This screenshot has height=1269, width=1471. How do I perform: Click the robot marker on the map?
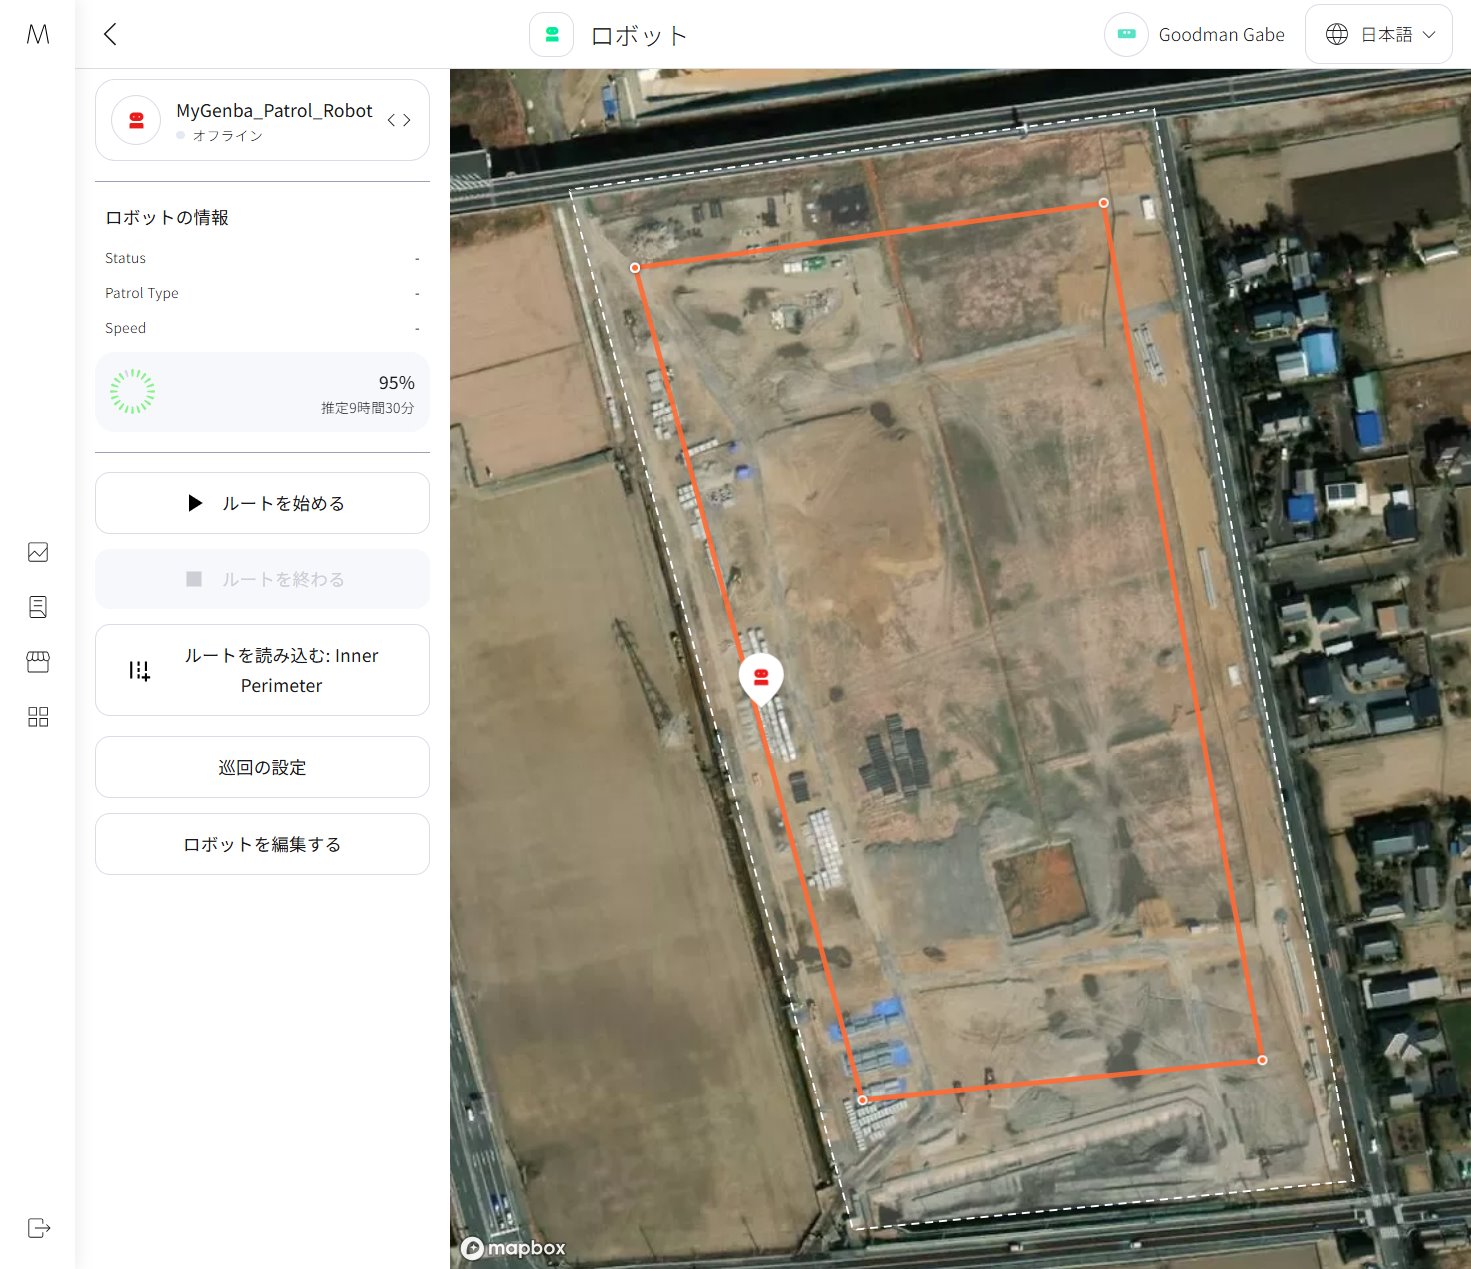761,677
